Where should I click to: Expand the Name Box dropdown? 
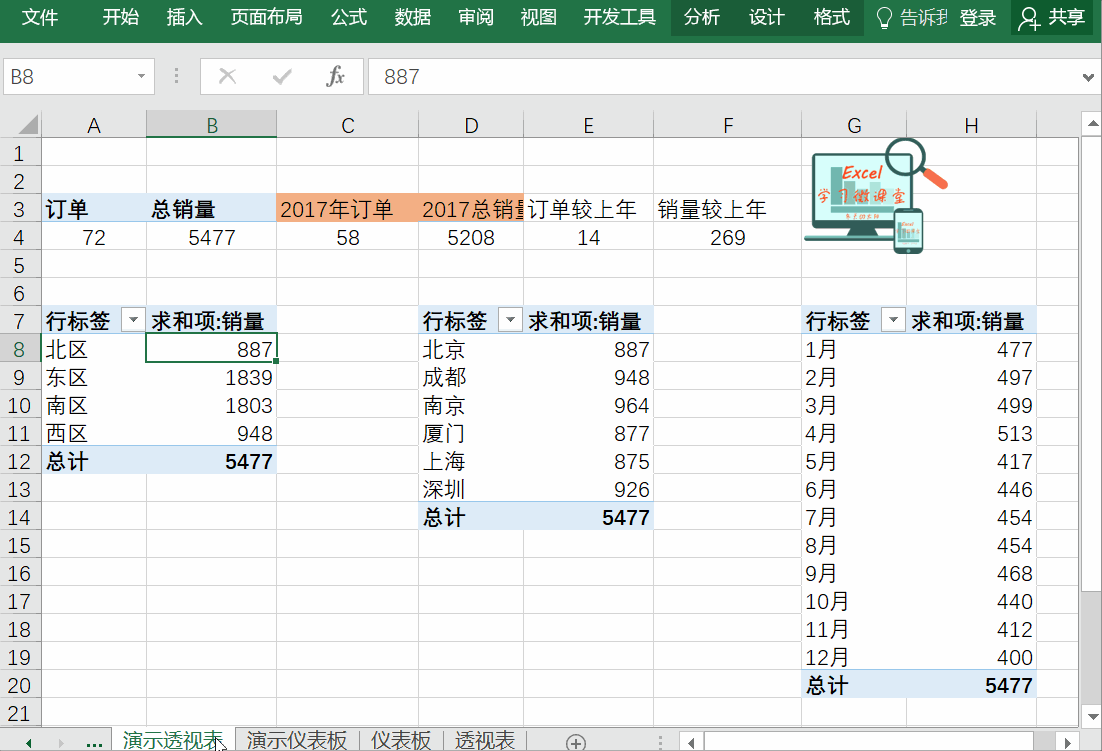[140, 77]
